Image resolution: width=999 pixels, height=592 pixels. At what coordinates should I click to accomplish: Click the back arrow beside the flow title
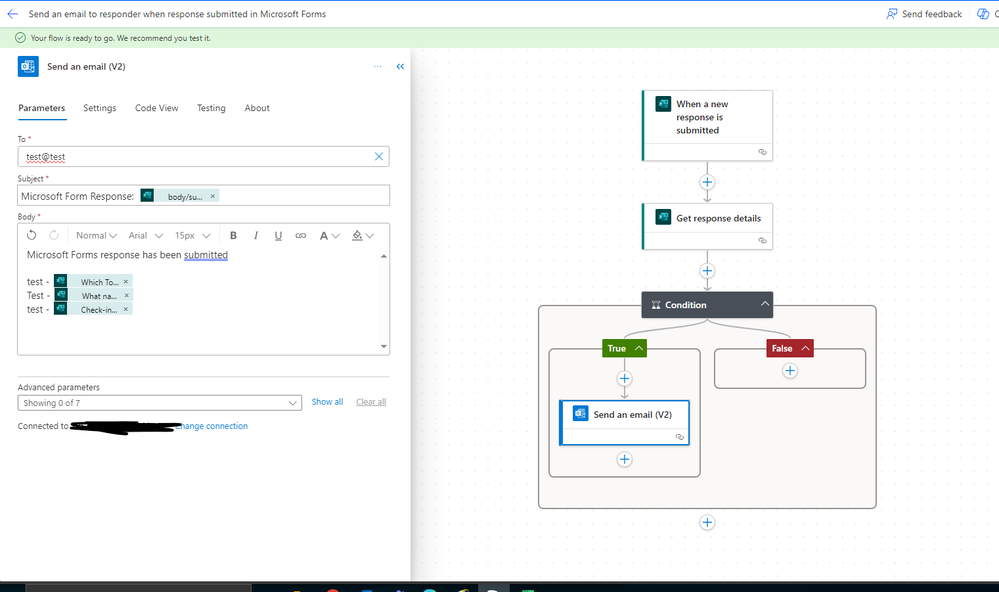pyautogui.click(x=12, y=13)
